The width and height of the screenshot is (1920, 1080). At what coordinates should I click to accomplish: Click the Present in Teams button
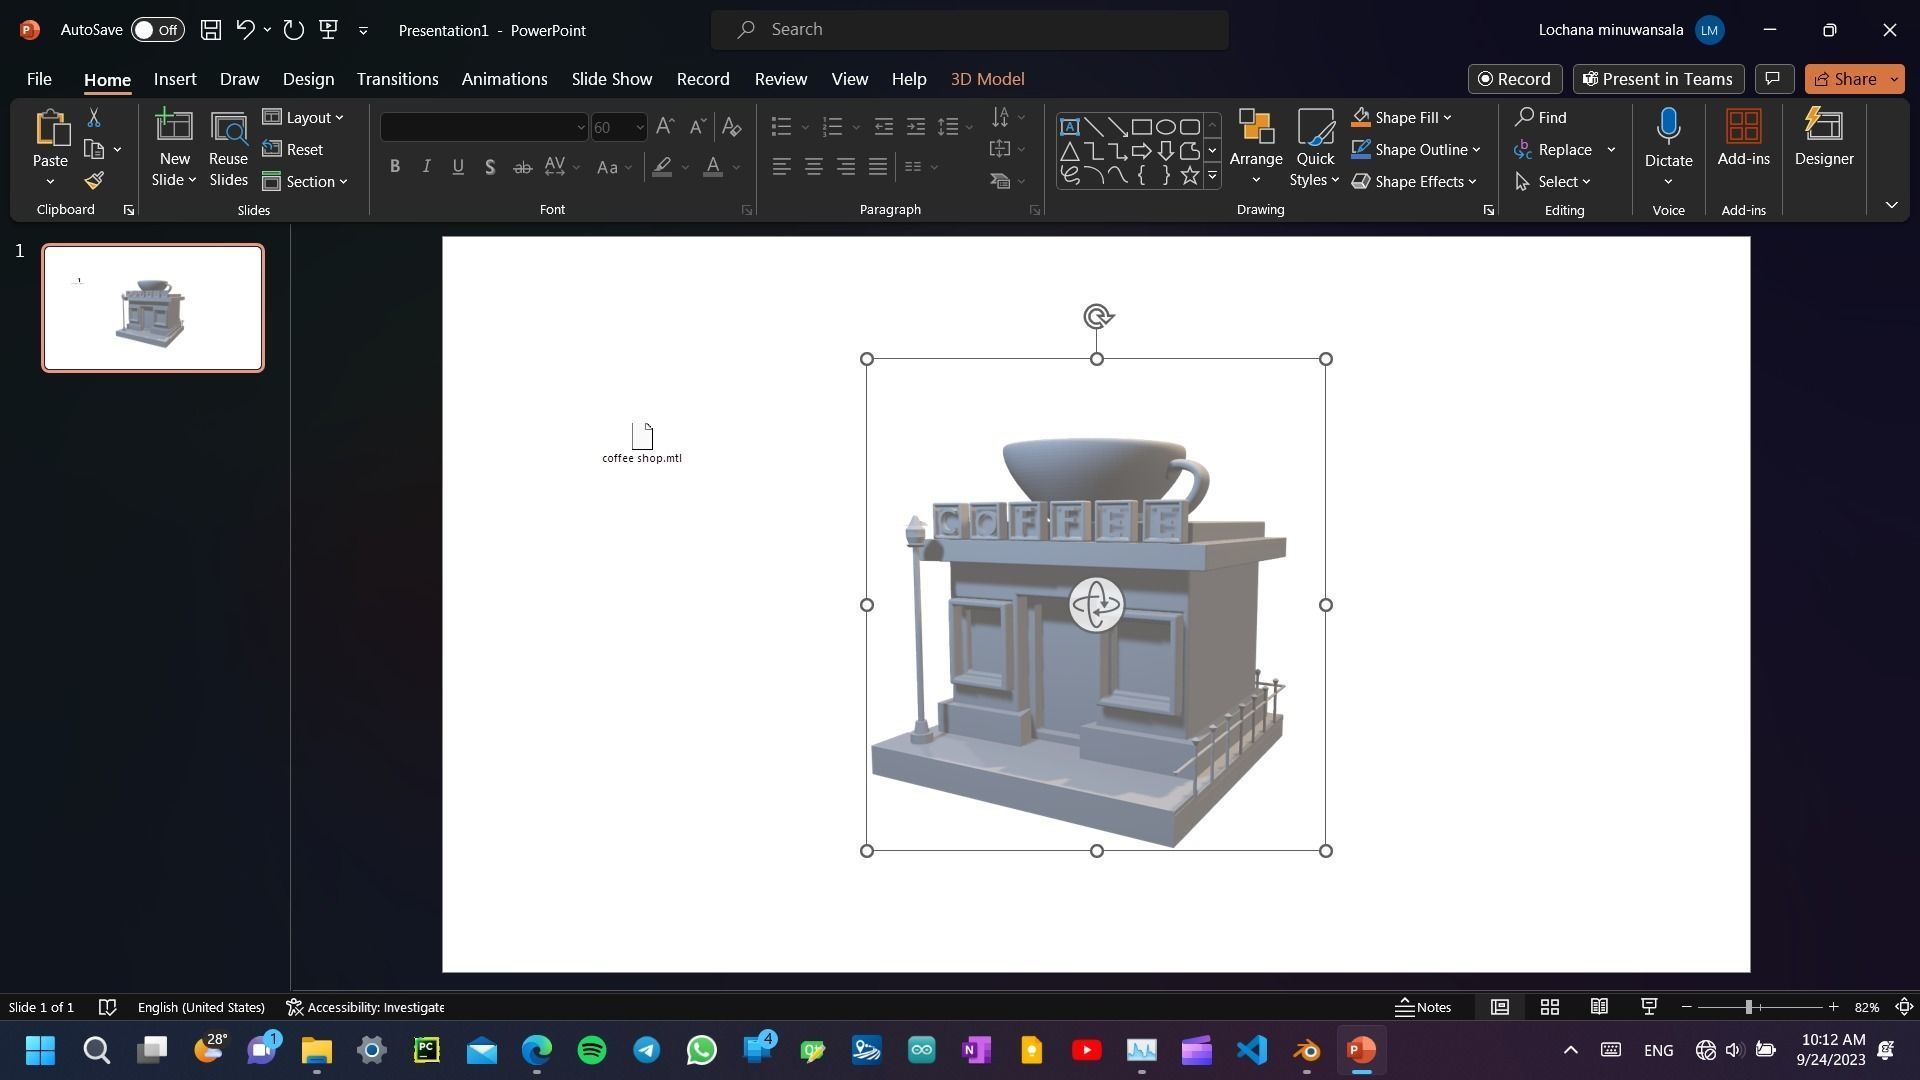(1657, 79)
